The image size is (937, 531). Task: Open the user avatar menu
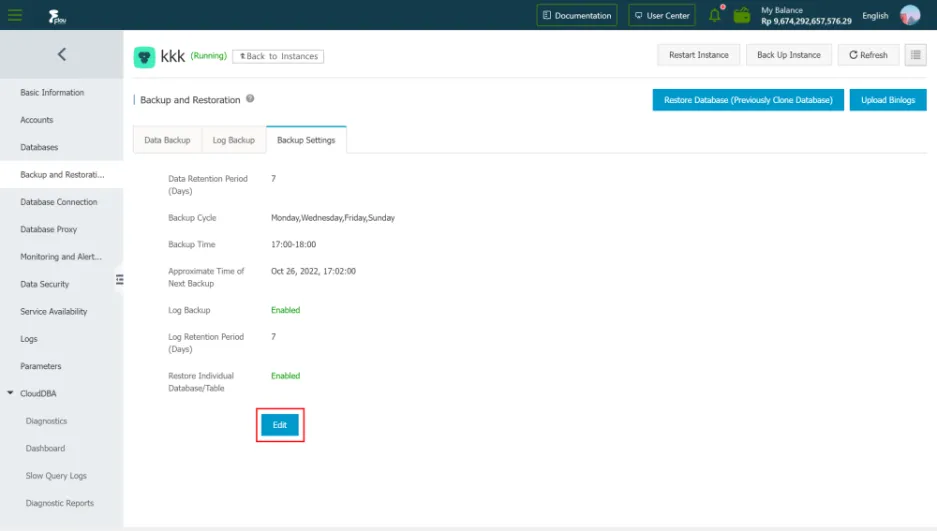tap(910, 15)
